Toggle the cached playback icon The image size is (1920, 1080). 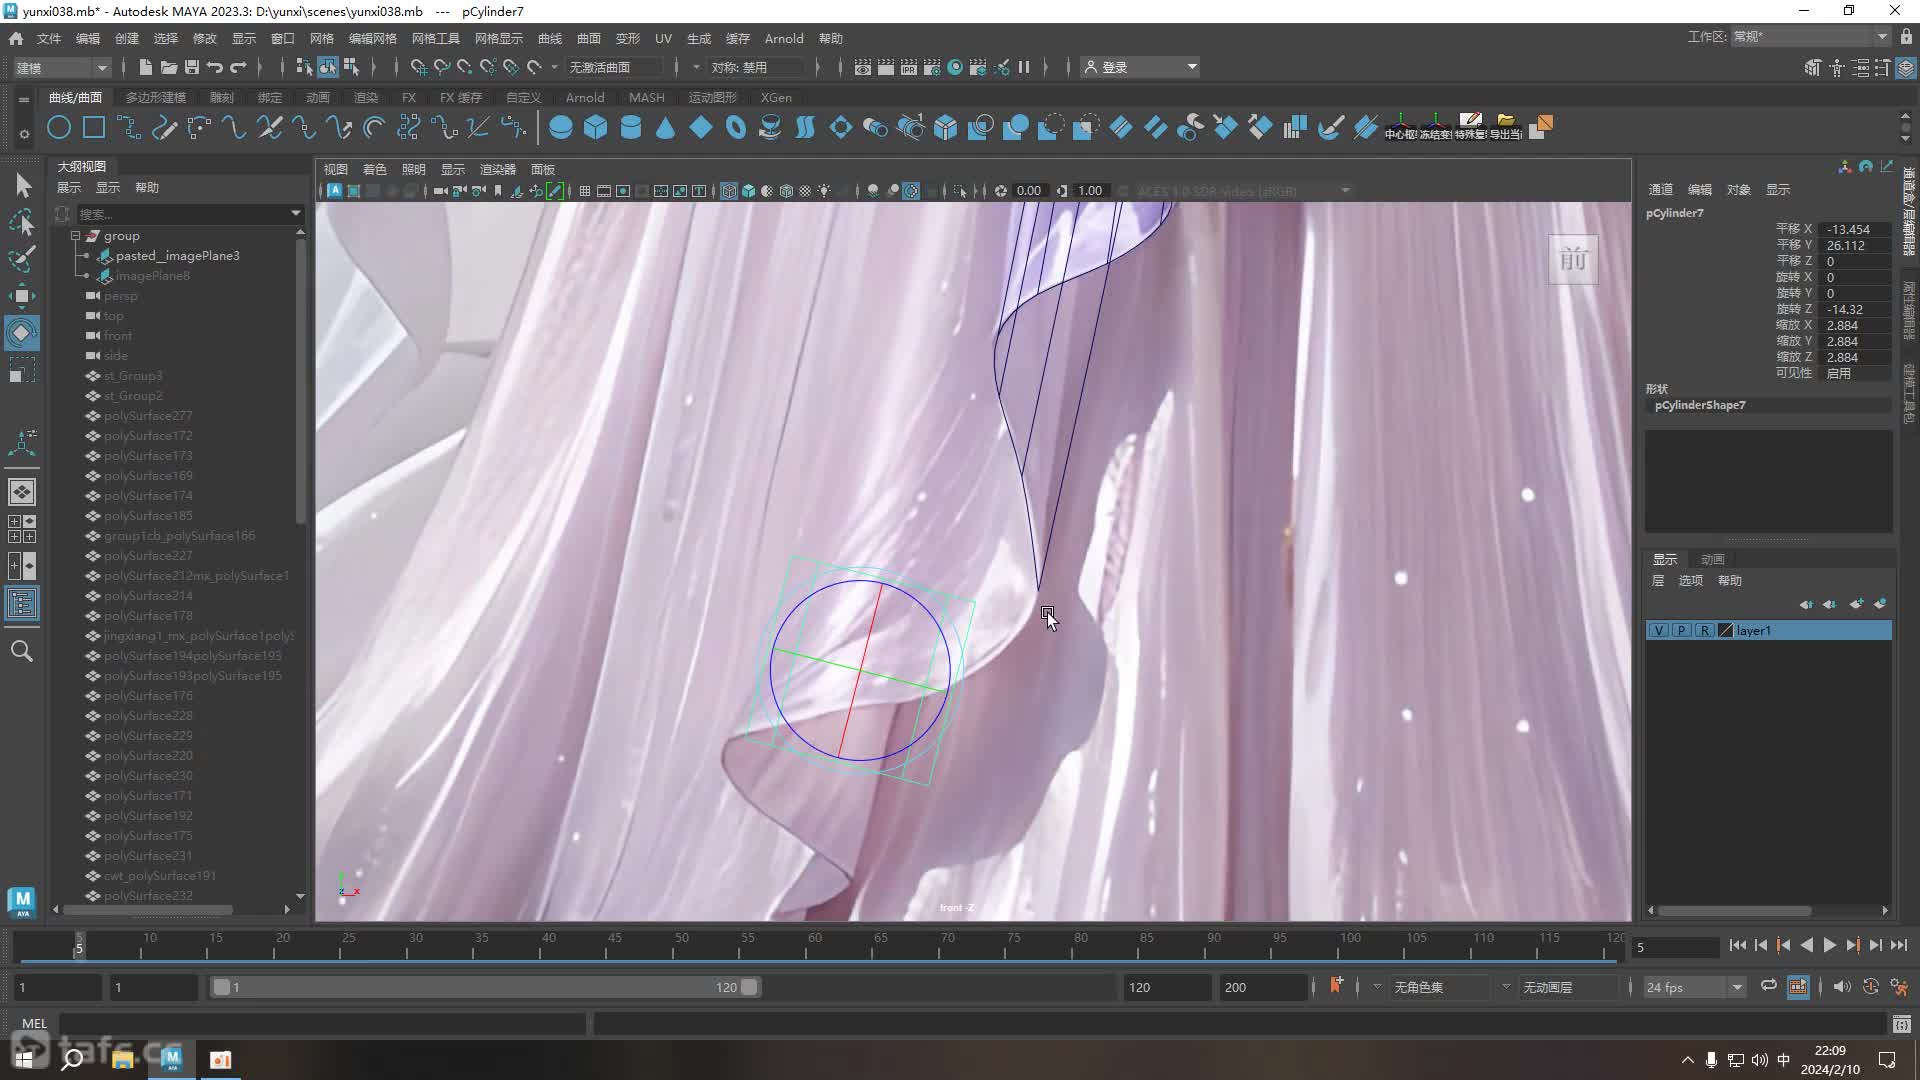pos(1798,986)
